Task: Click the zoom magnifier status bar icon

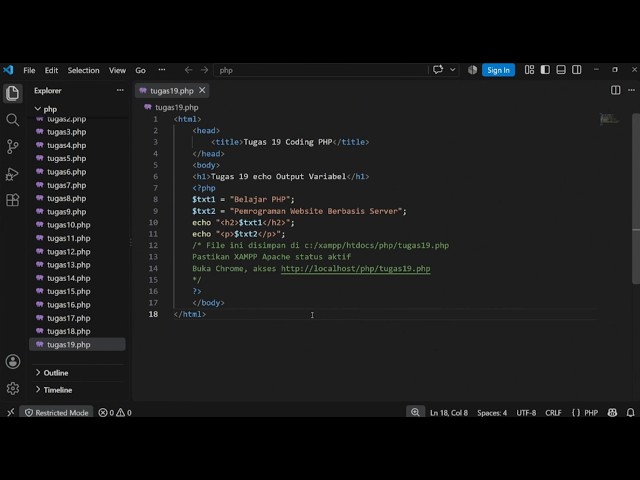Action: [x=415, y=412]
